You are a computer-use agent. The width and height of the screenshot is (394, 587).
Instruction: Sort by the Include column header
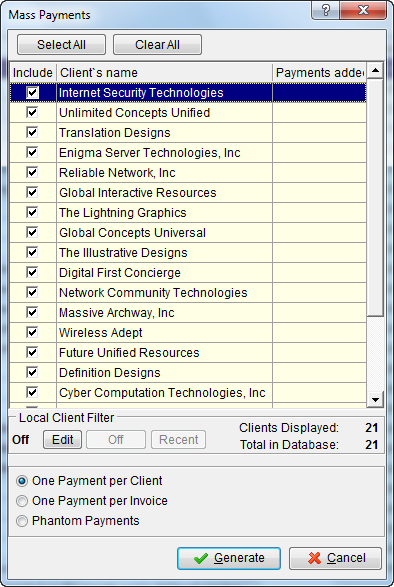pos(33,72)
